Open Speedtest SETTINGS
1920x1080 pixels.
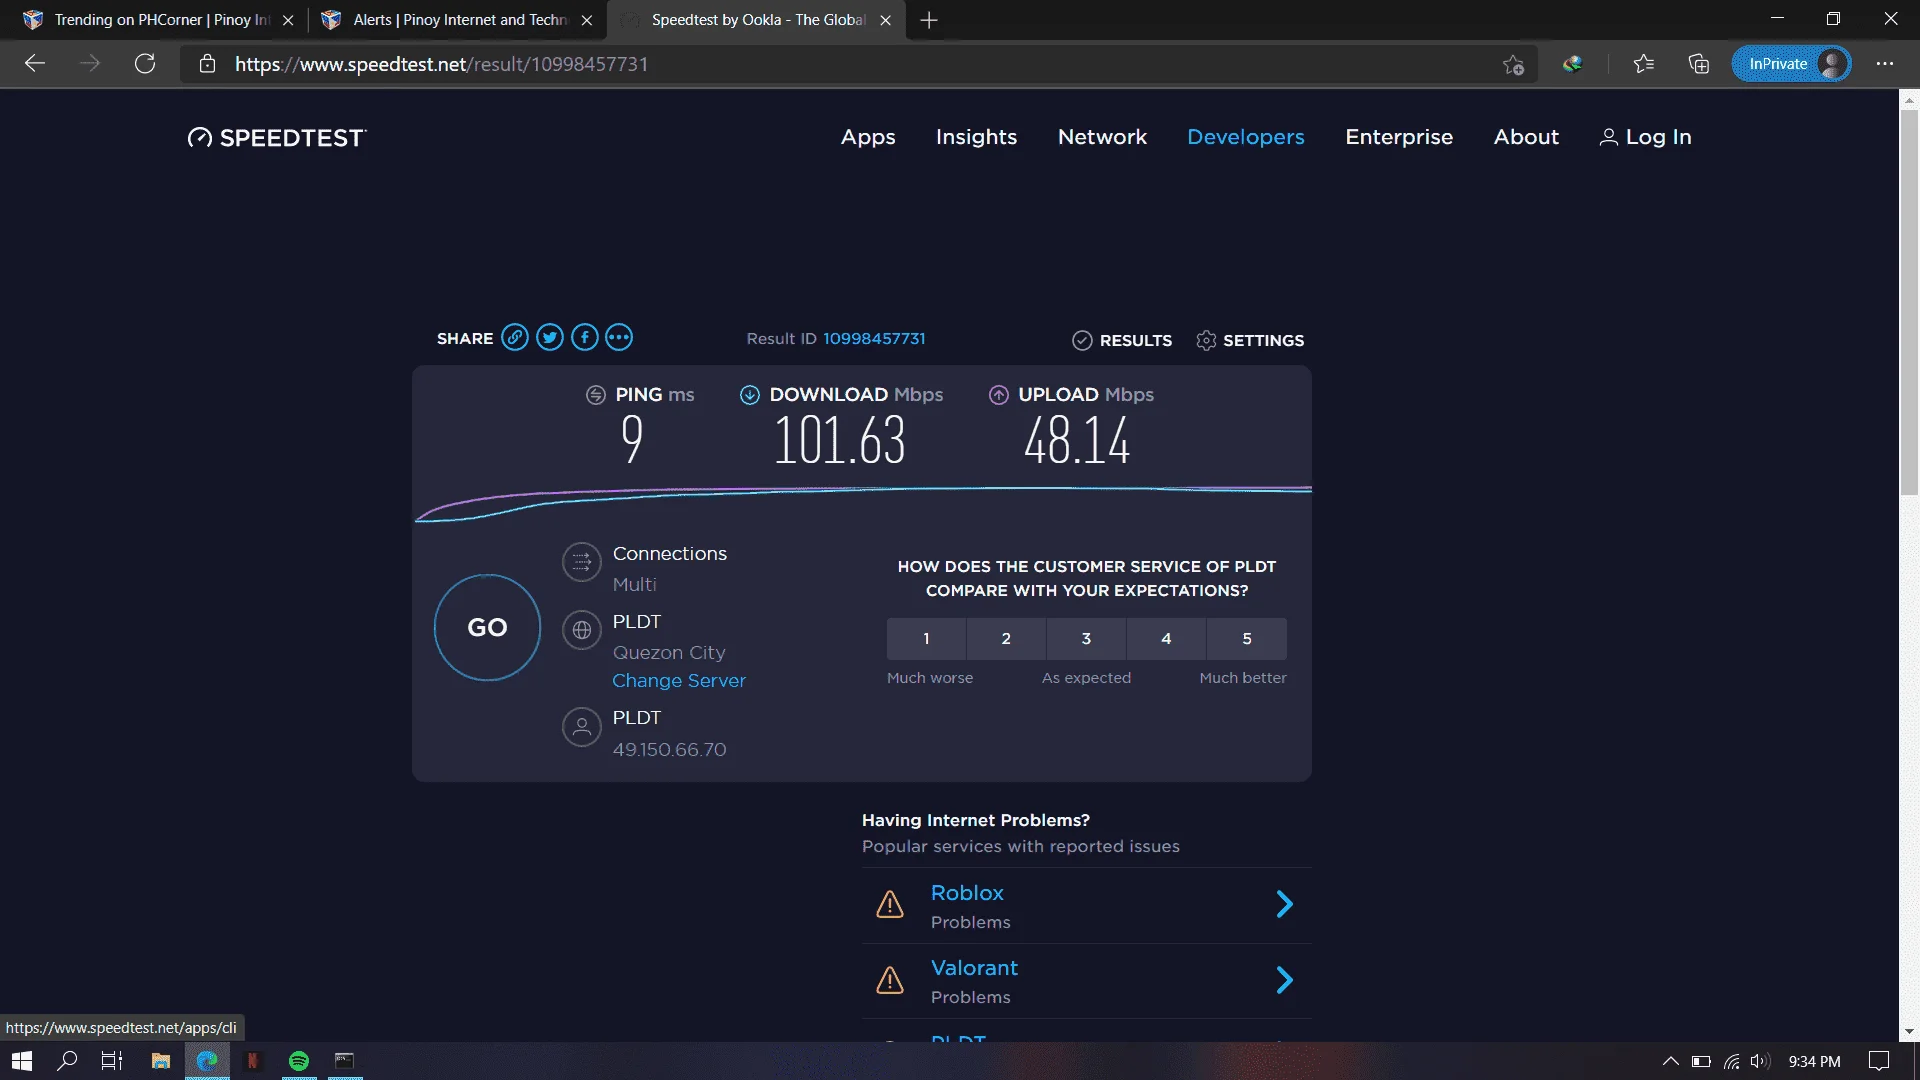(x=1250, y=340)
